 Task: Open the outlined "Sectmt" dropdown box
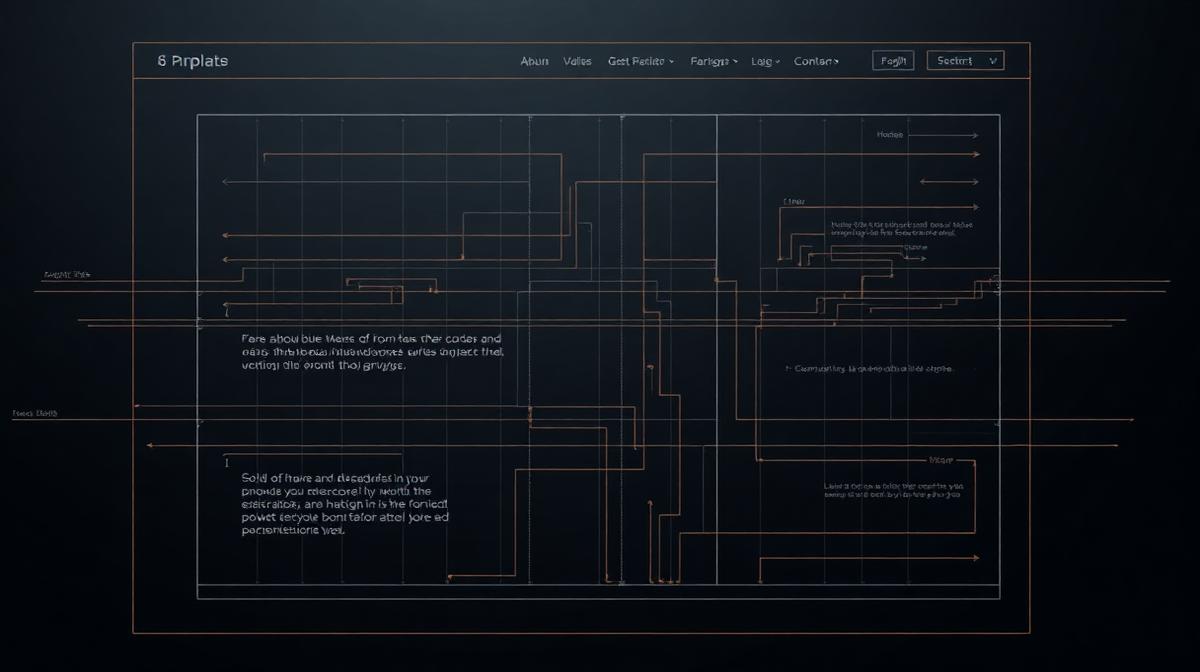click(x=966, y=61)
